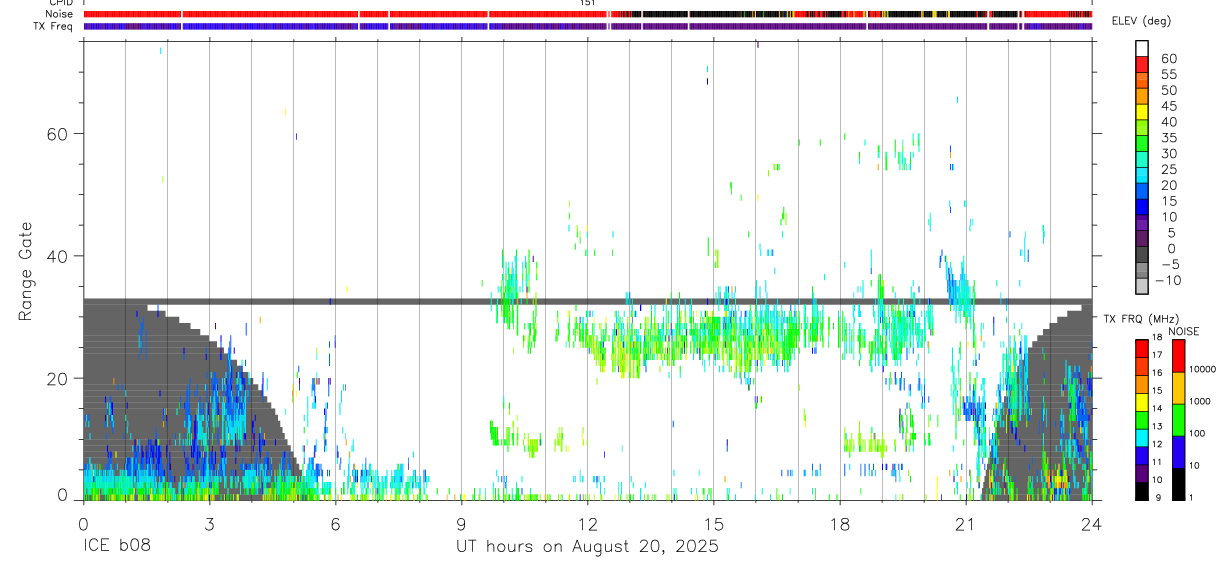Click the '21' tick on UT hours axis
Image resolution: width=1228 pixels, height=567 pixels.
[x=965, y=523]
